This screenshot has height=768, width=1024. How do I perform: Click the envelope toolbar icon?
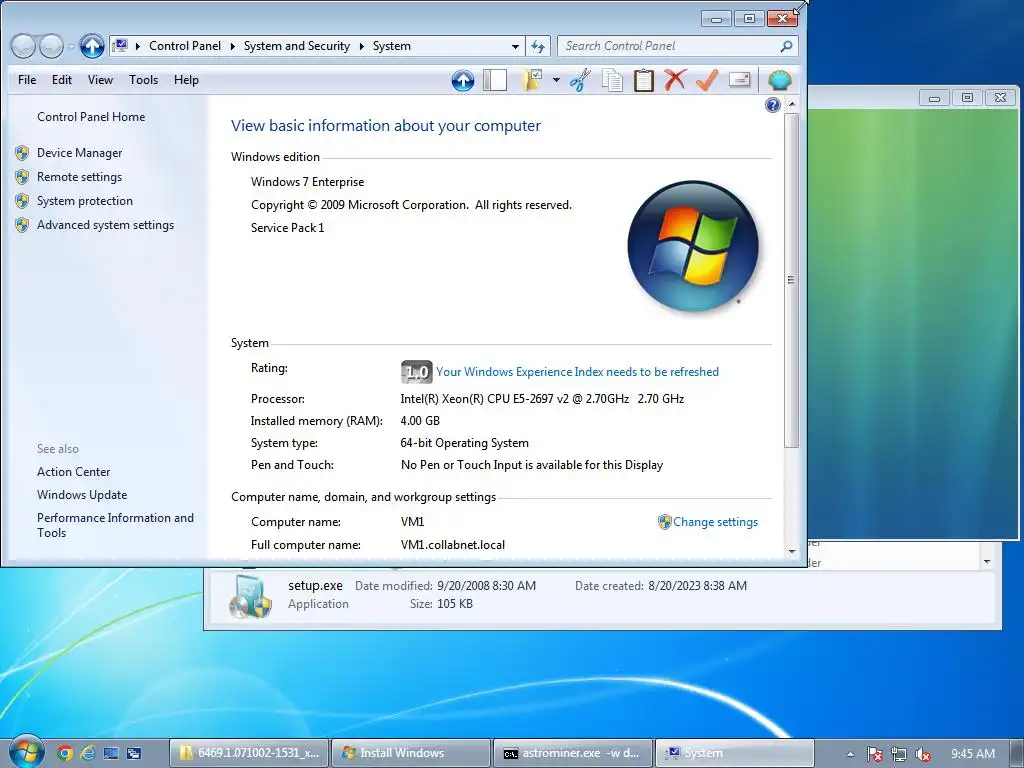click(x=739, y=80)
